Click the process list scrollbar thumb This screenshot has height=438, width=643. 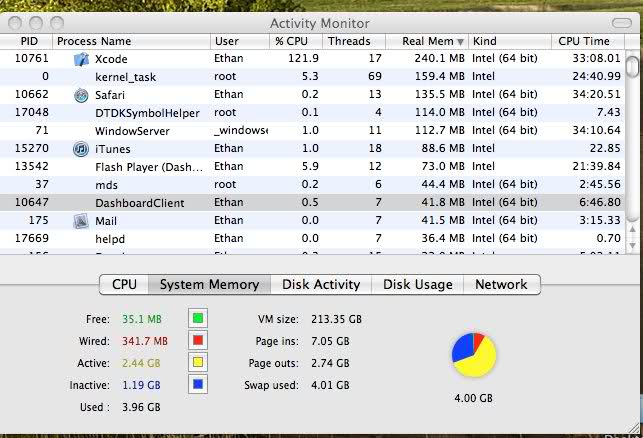(633, 67)
